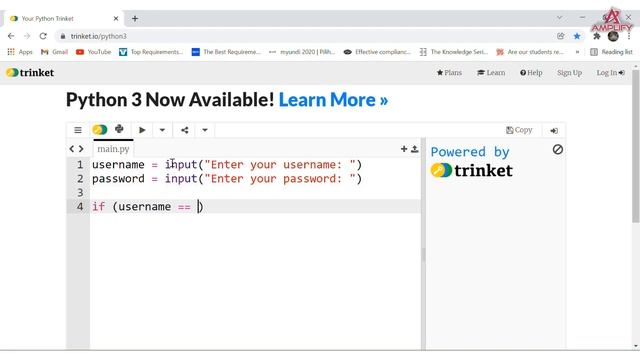The height and width of the screenshot is (360, 640).
Task: Click the share icon in the toolbar
Action: tap(184, 130)
